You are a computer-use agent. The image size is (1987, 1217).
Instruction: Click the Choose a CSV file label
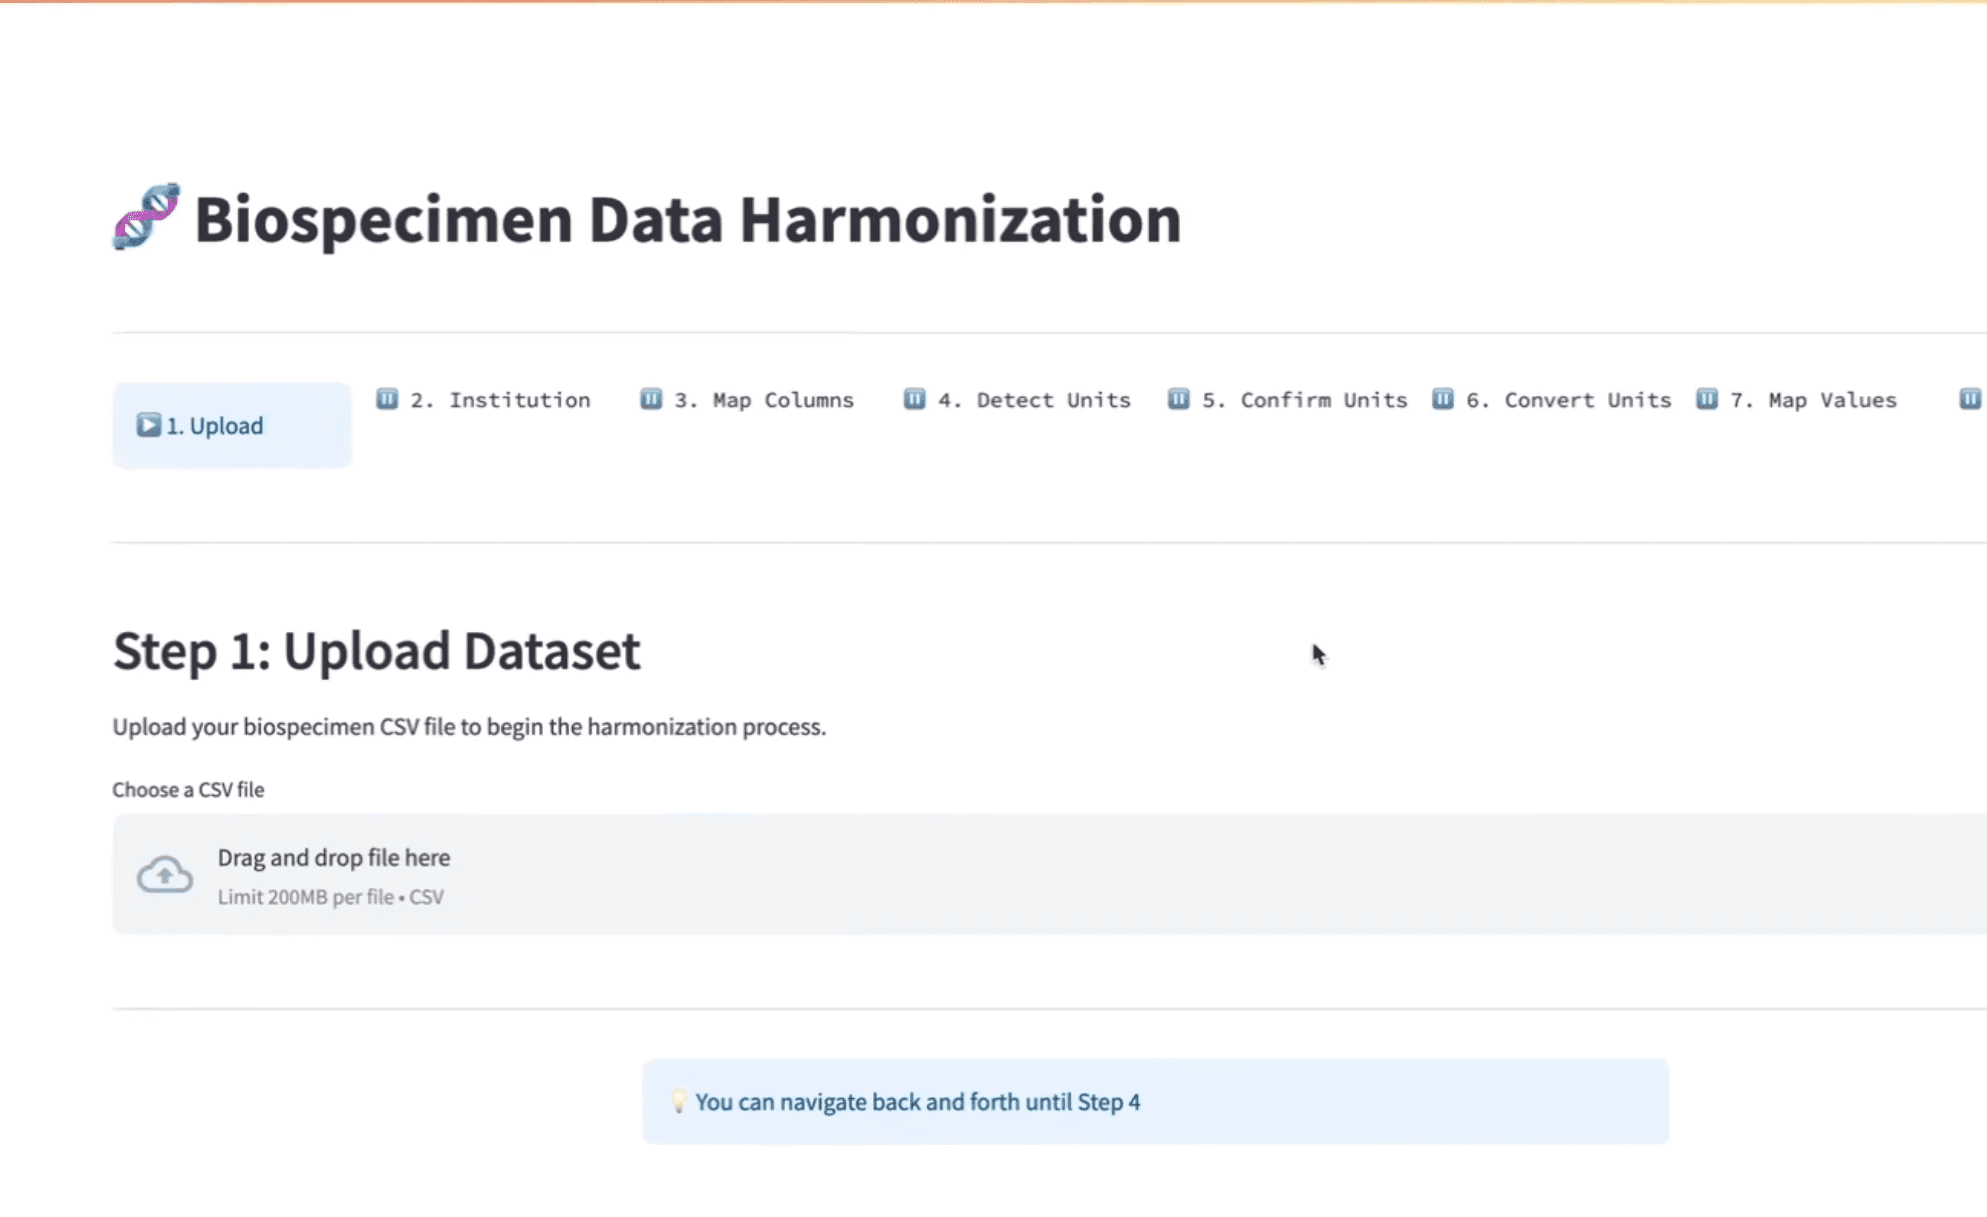point(188,790)
